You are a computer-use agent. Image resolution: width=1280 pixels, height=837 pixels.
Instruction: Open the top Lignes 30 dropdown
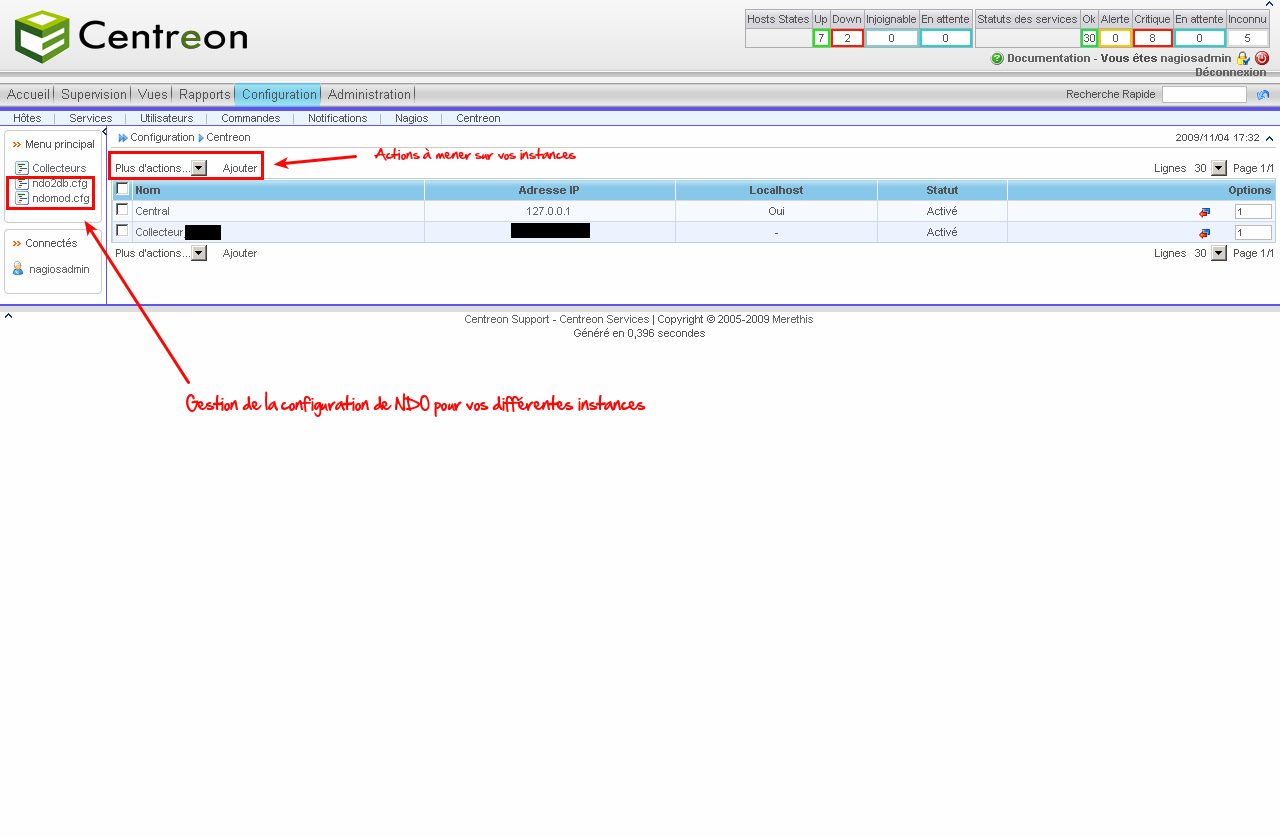(1218, 168)
